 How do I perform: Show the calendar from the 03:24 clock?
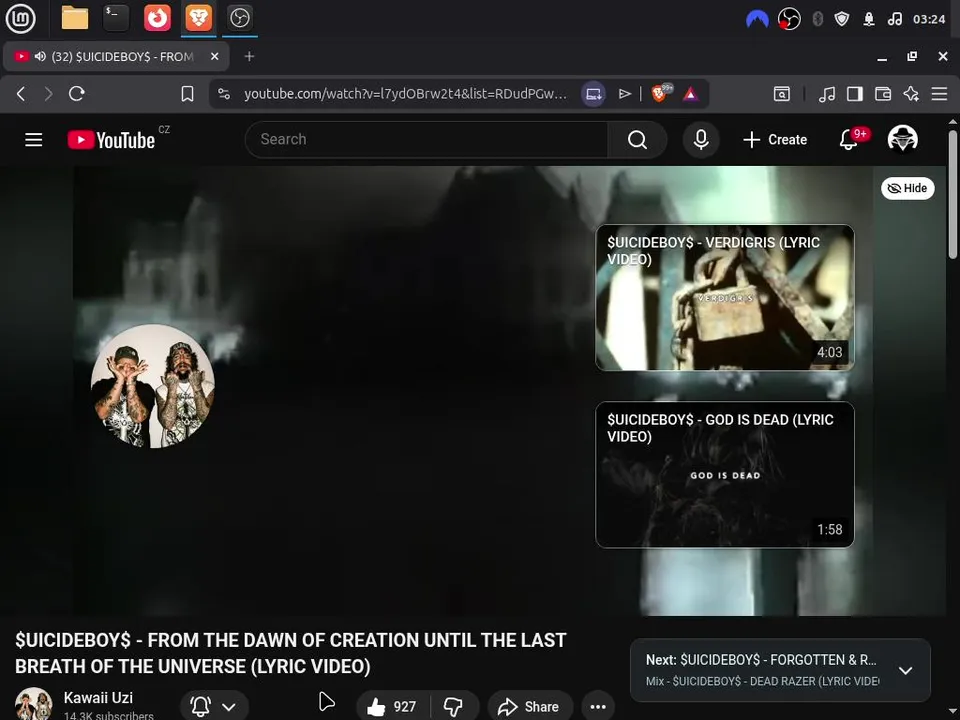click(x=929, y=19)
